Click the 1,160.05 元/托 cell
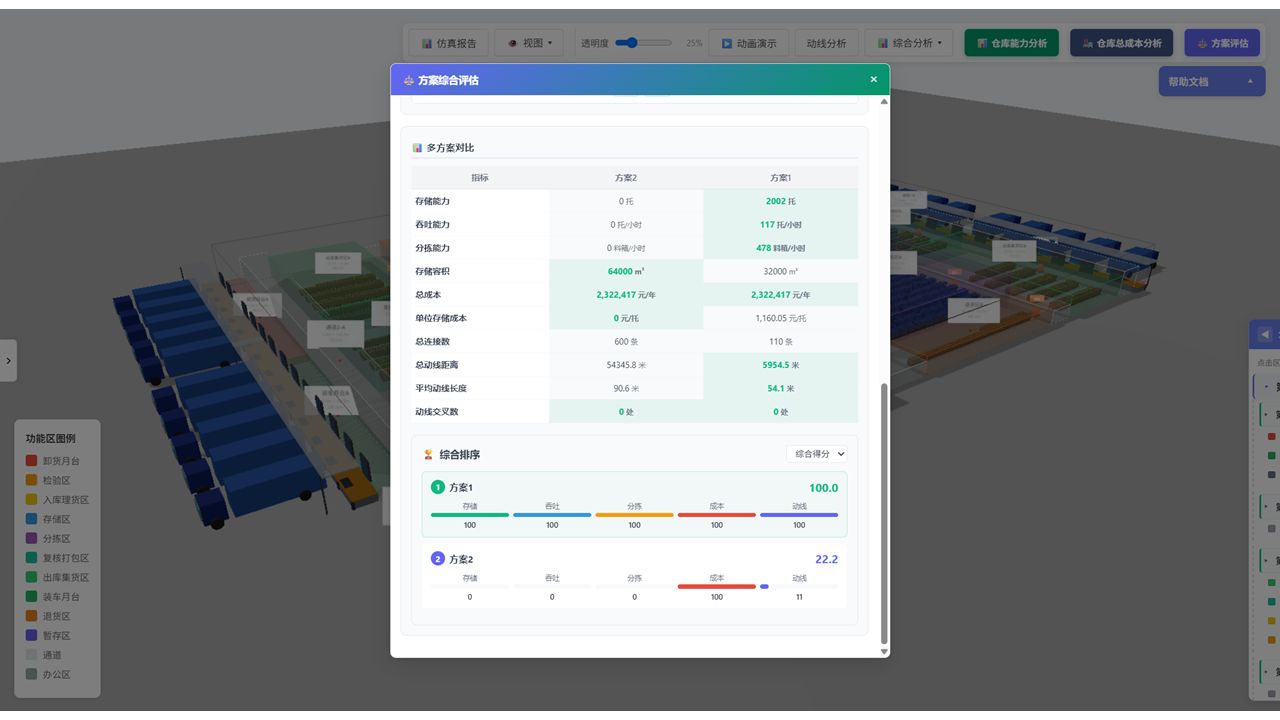 click(781, 318)
